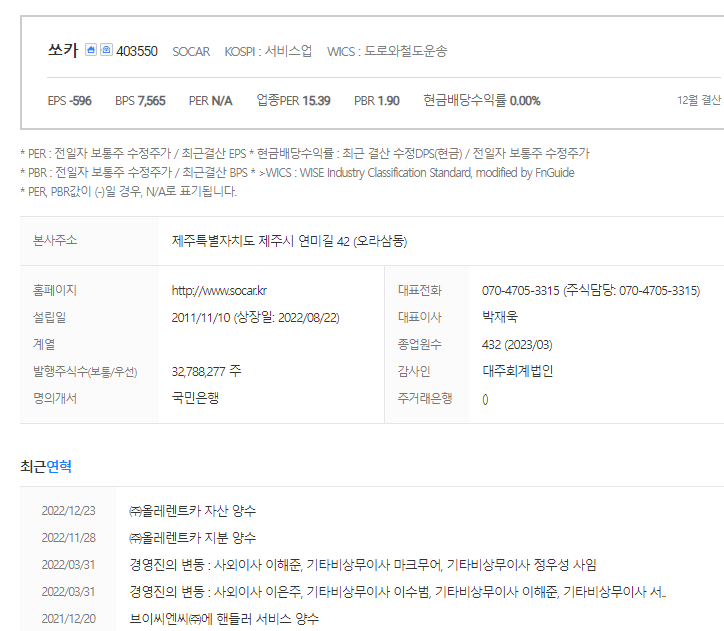The width and height of the screenshot is (724, 631).
Task: Select stock code 403550
Action: [137, 51]
